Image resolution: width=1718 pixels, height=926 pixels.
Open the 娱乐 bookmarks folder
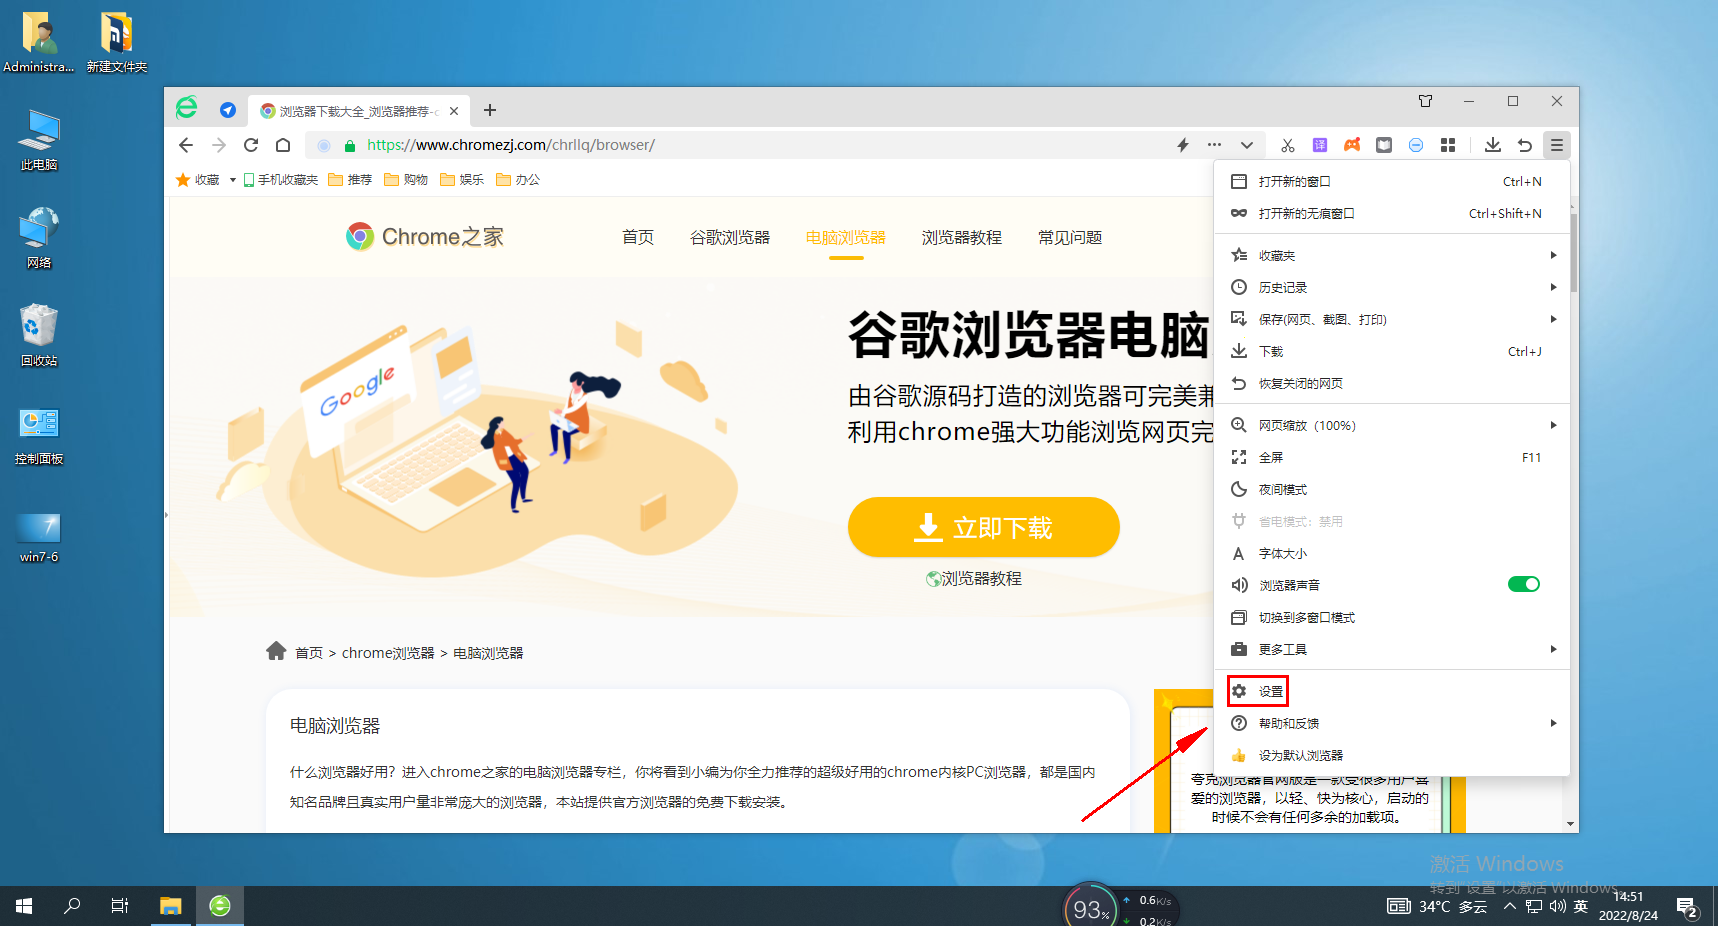point(462,180)
